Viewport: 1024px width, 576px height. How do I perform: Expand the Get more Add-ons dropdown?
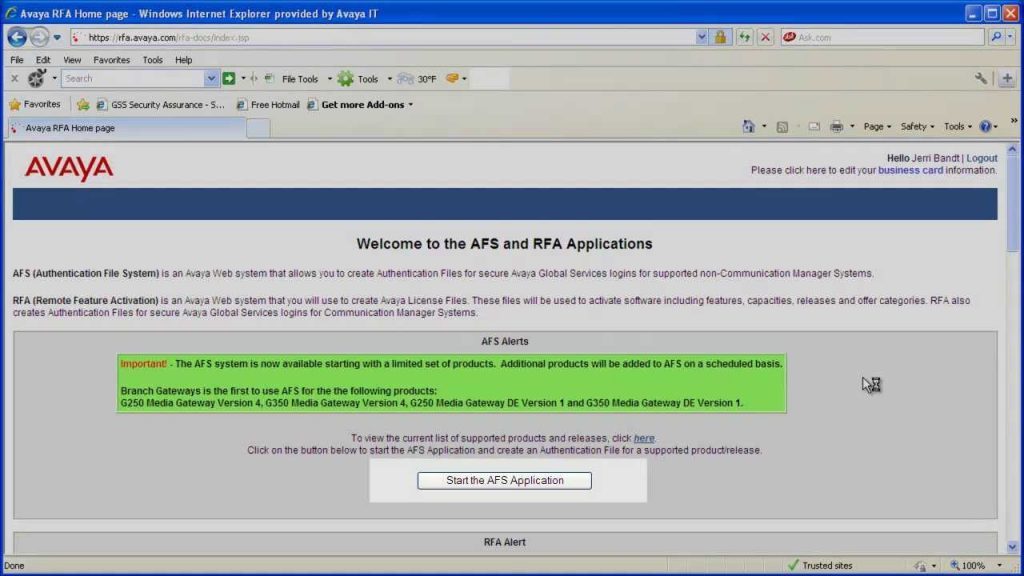point(411,104)
